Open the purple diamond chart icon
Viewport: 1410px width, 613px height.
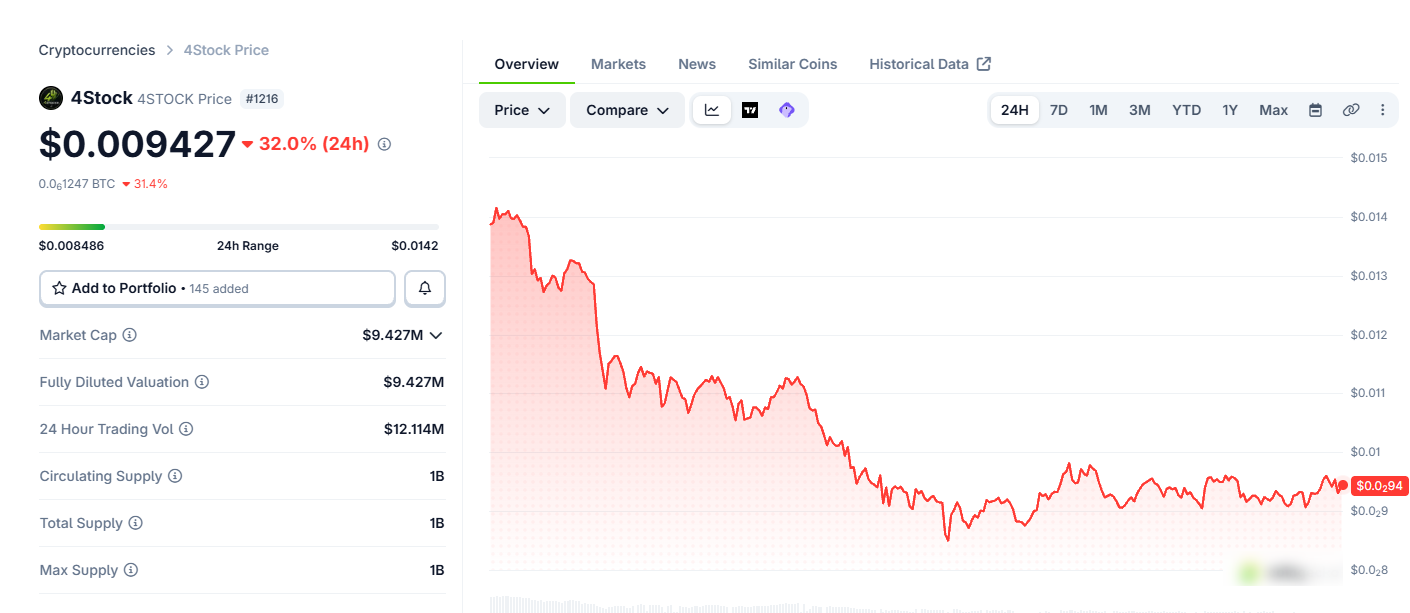click(x=787, y=110)
